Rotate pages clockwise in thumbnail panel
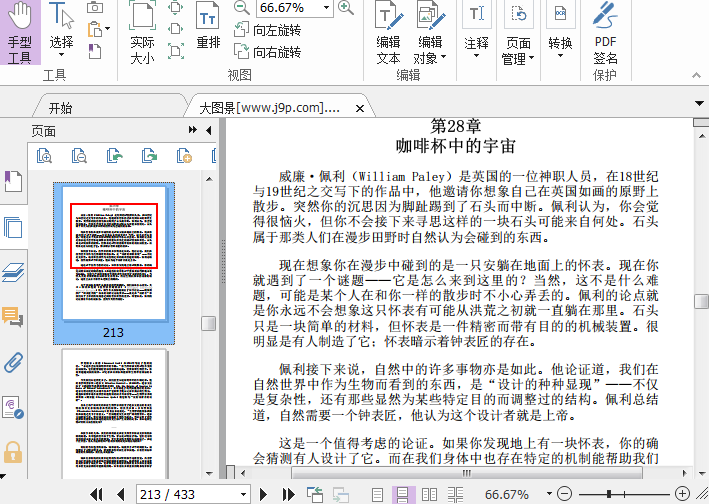This screenshot has width=709, height=504. [x=149, y=156]
